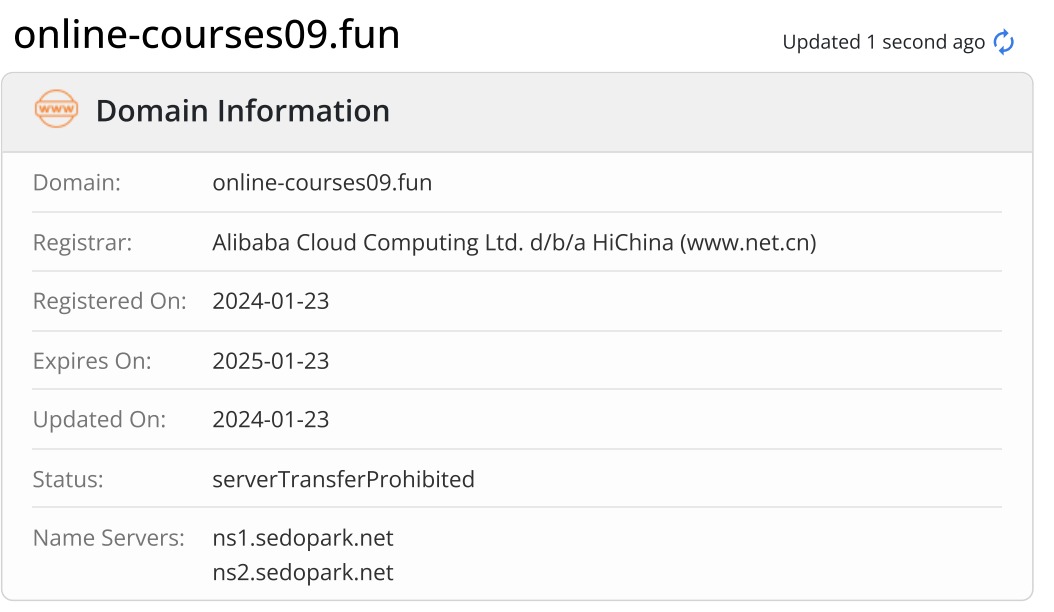Image resolution: width=1054 pixels, height=612 pixels.
Task: Click the serverTransferProhibited status value
Action: [343, 480]
